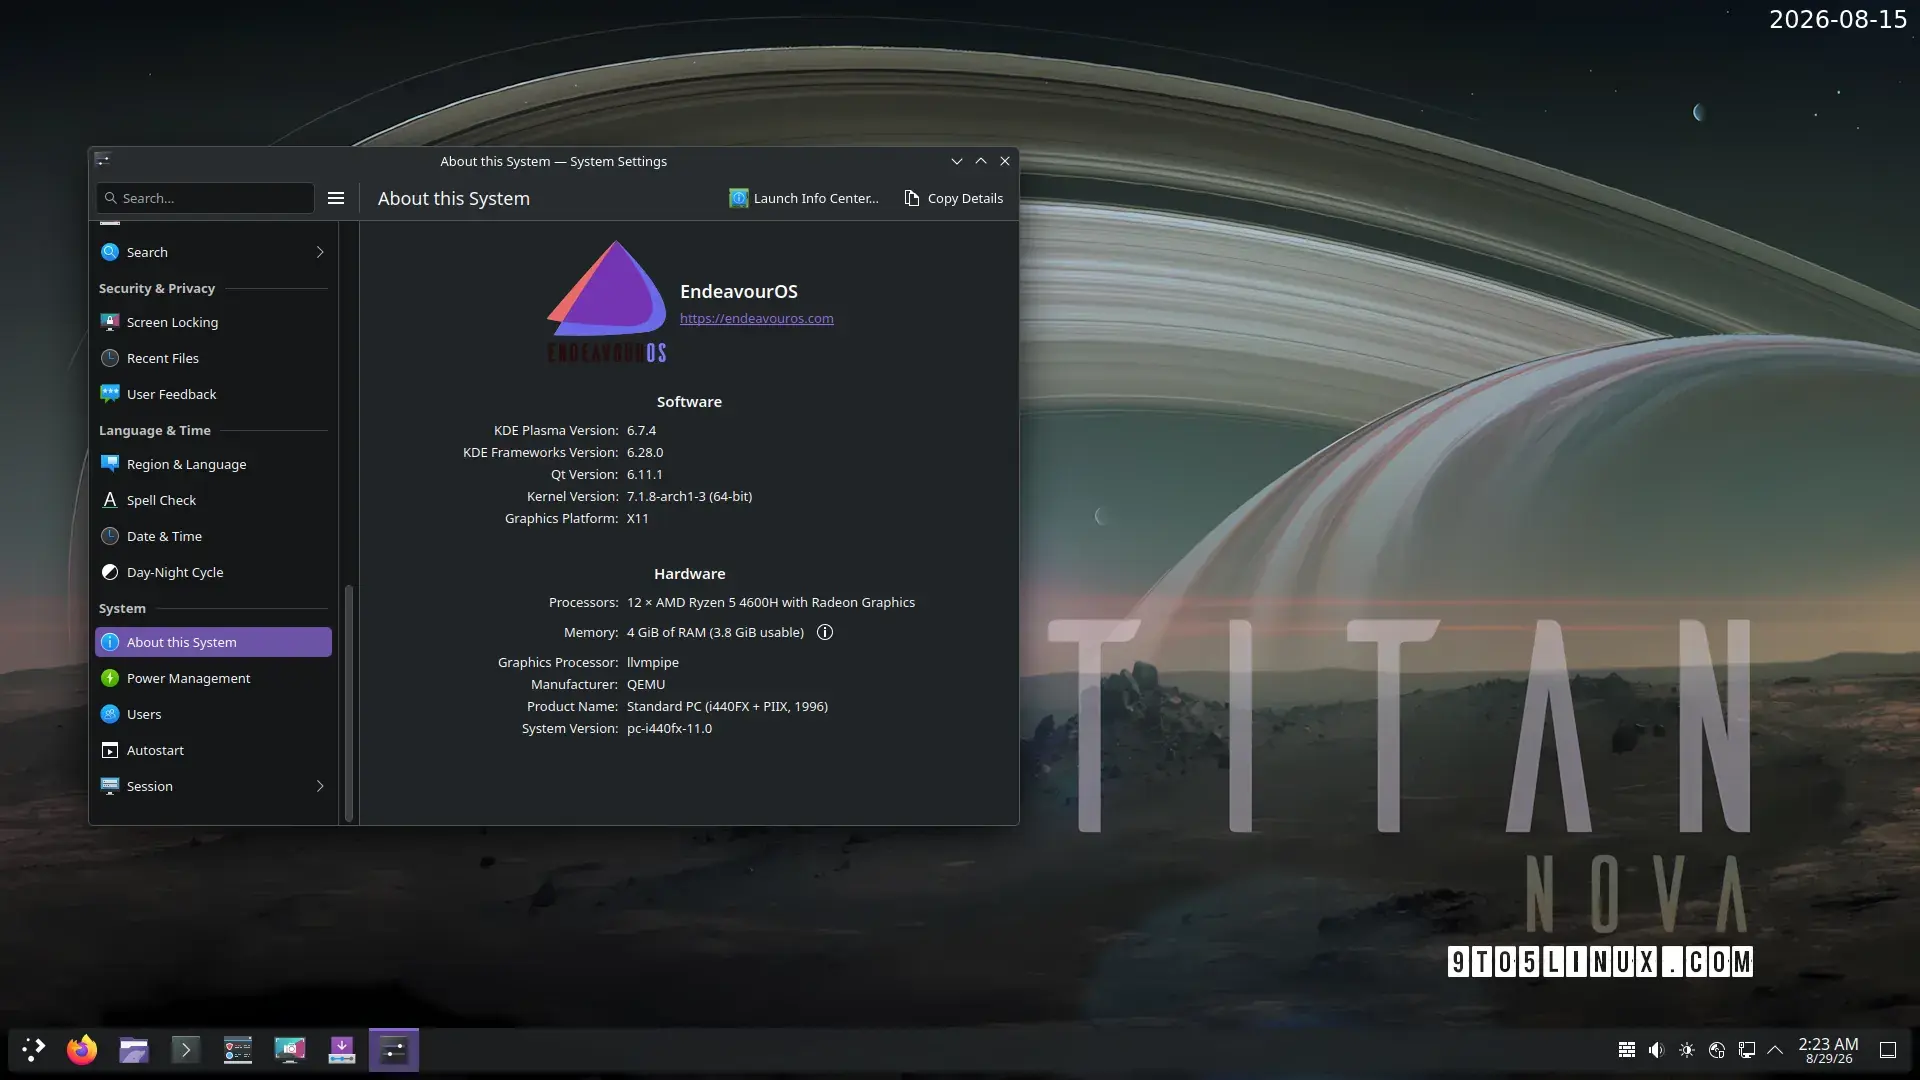Viewport: 1920px width, 1080px height.
Task: Open Recent Files settings
Action: pos(213,358)
